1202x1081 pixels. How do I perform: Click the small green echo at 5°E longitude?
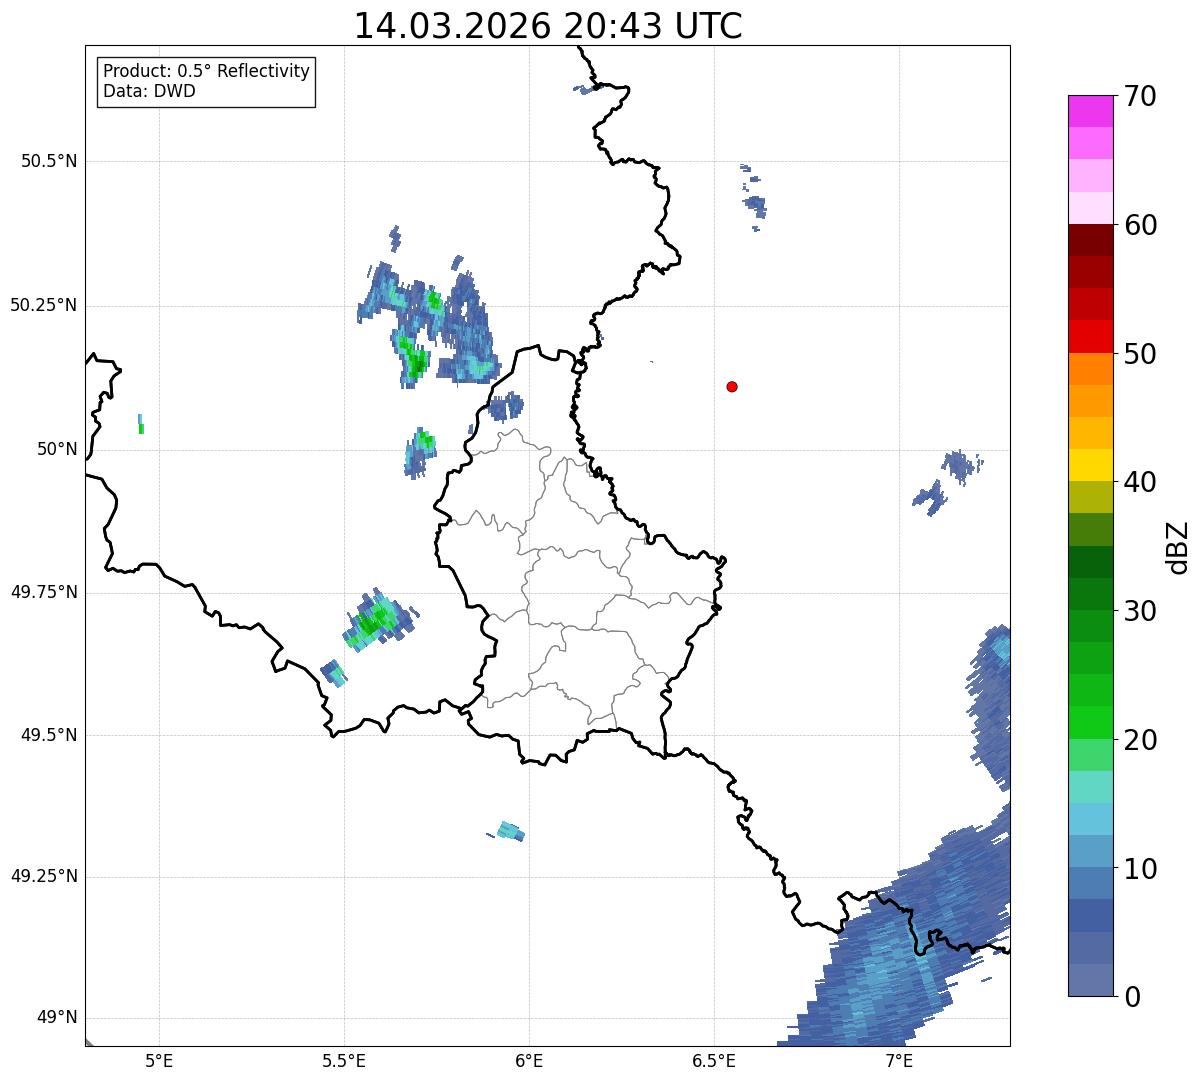141,424
